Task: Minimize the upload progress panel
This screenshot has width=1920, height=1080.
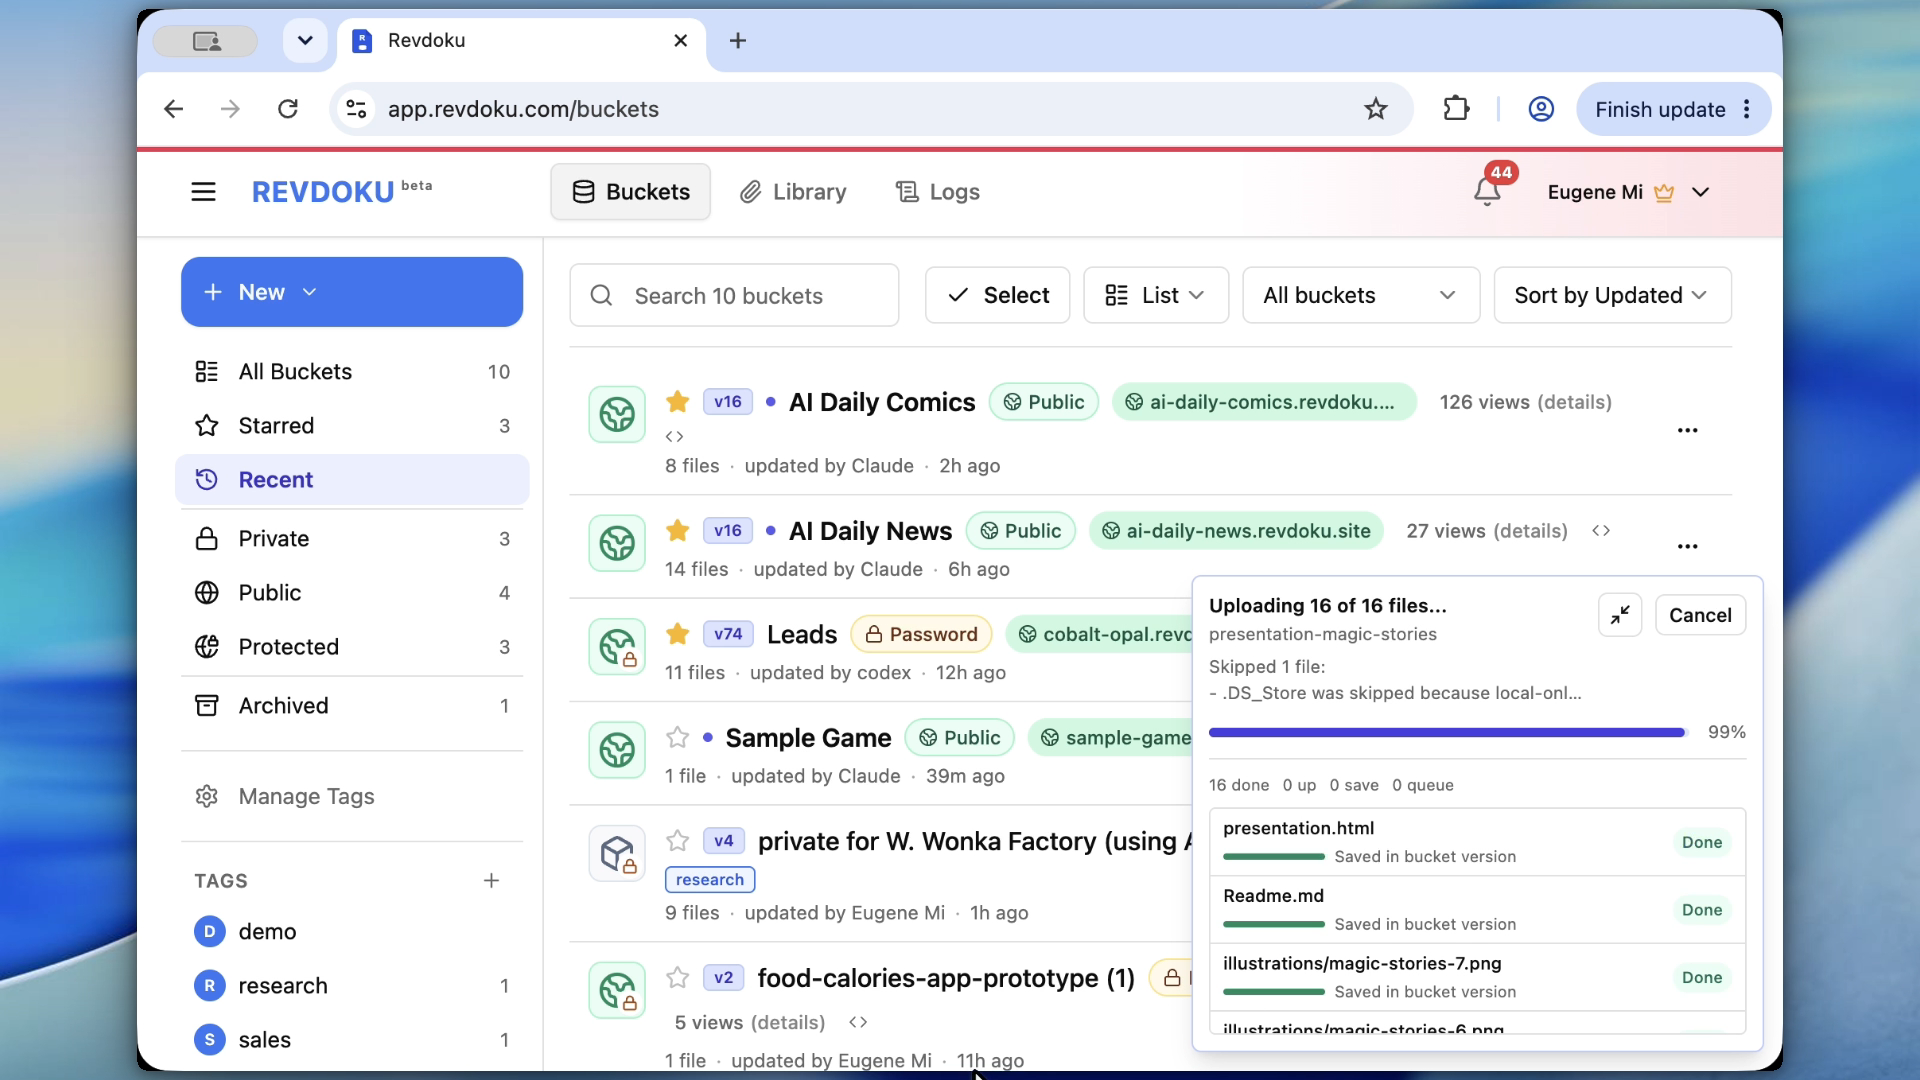Action: [1620, 615]
